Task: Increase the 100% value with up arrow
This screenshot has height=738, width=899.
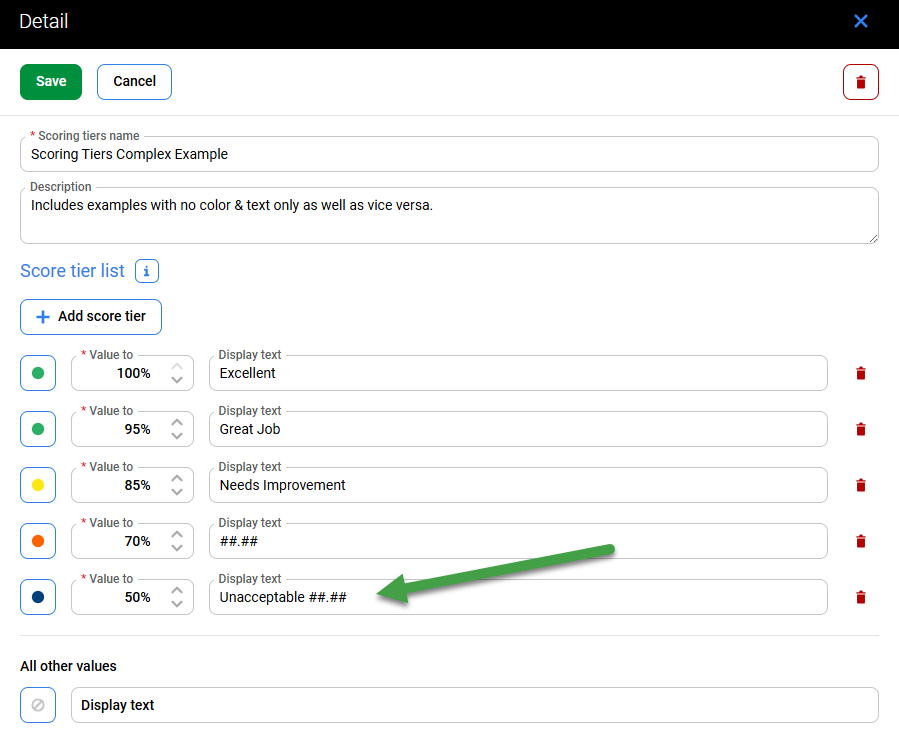Action: [177, 366]
